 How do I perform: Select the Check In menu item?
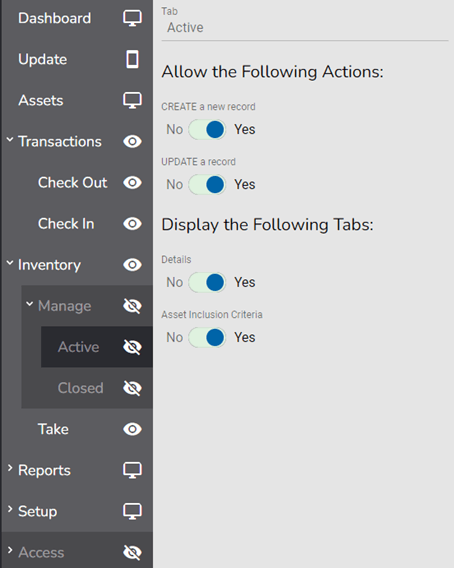coord(66,224)
